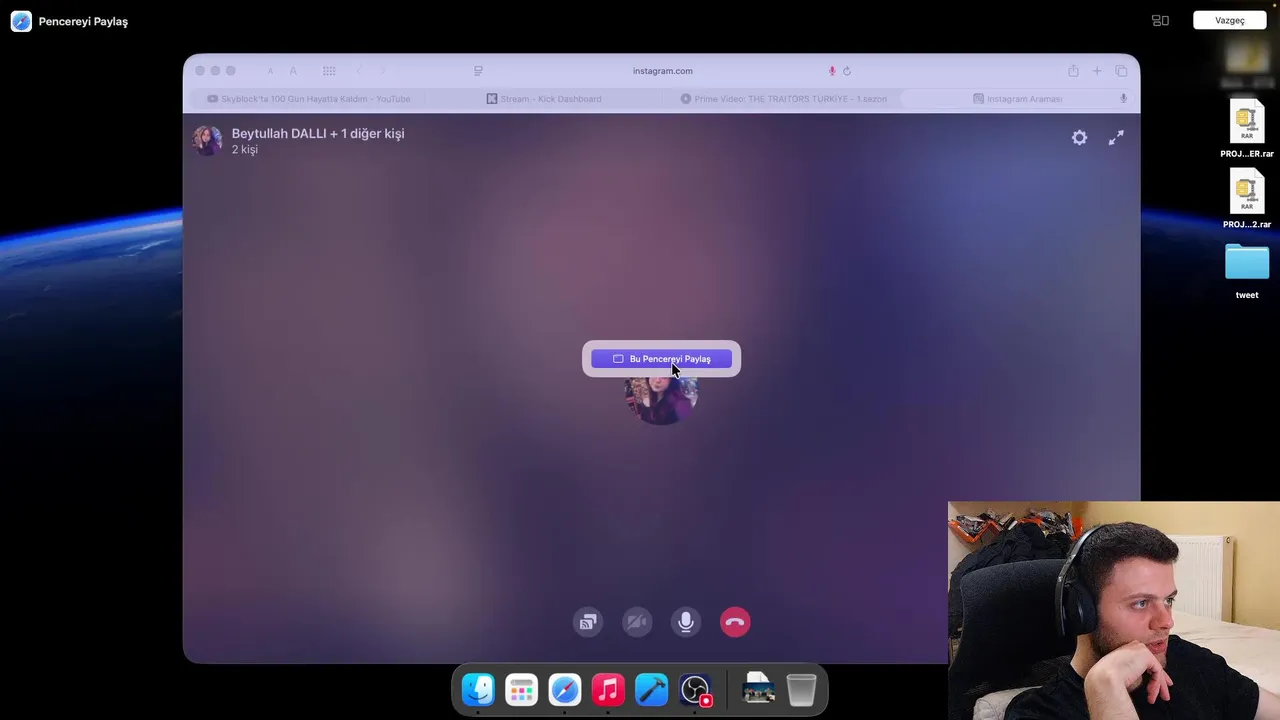
Task: Click the audio icon on the Instagram tab
Action: pos(1123,99)
